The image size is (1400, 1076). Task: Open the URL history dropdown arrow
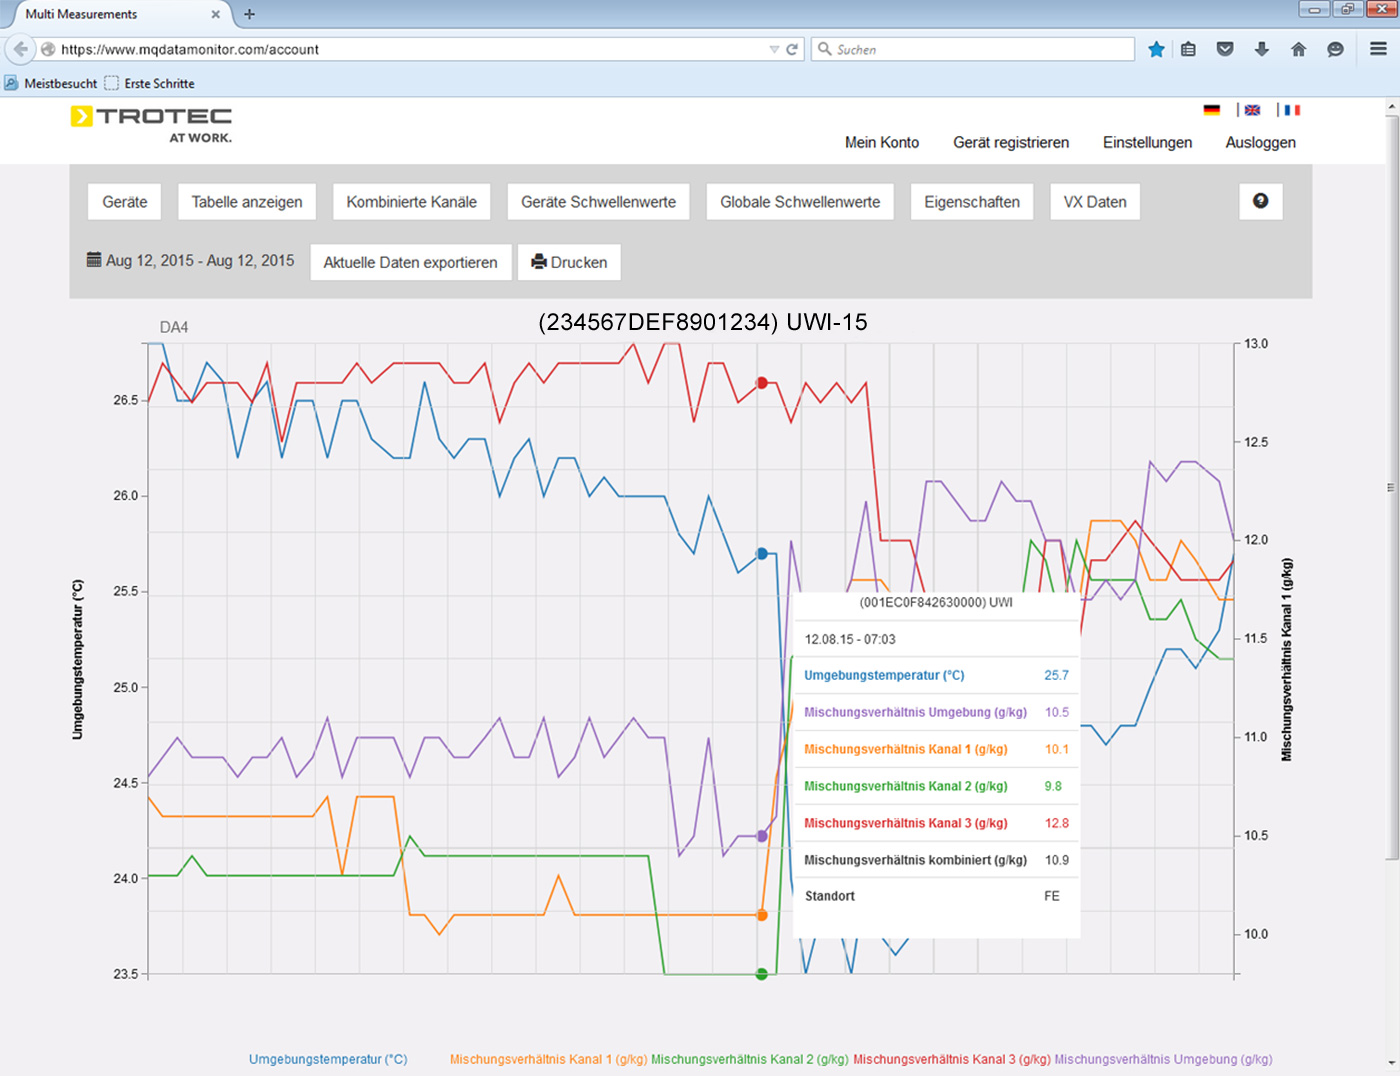[774, 49]
